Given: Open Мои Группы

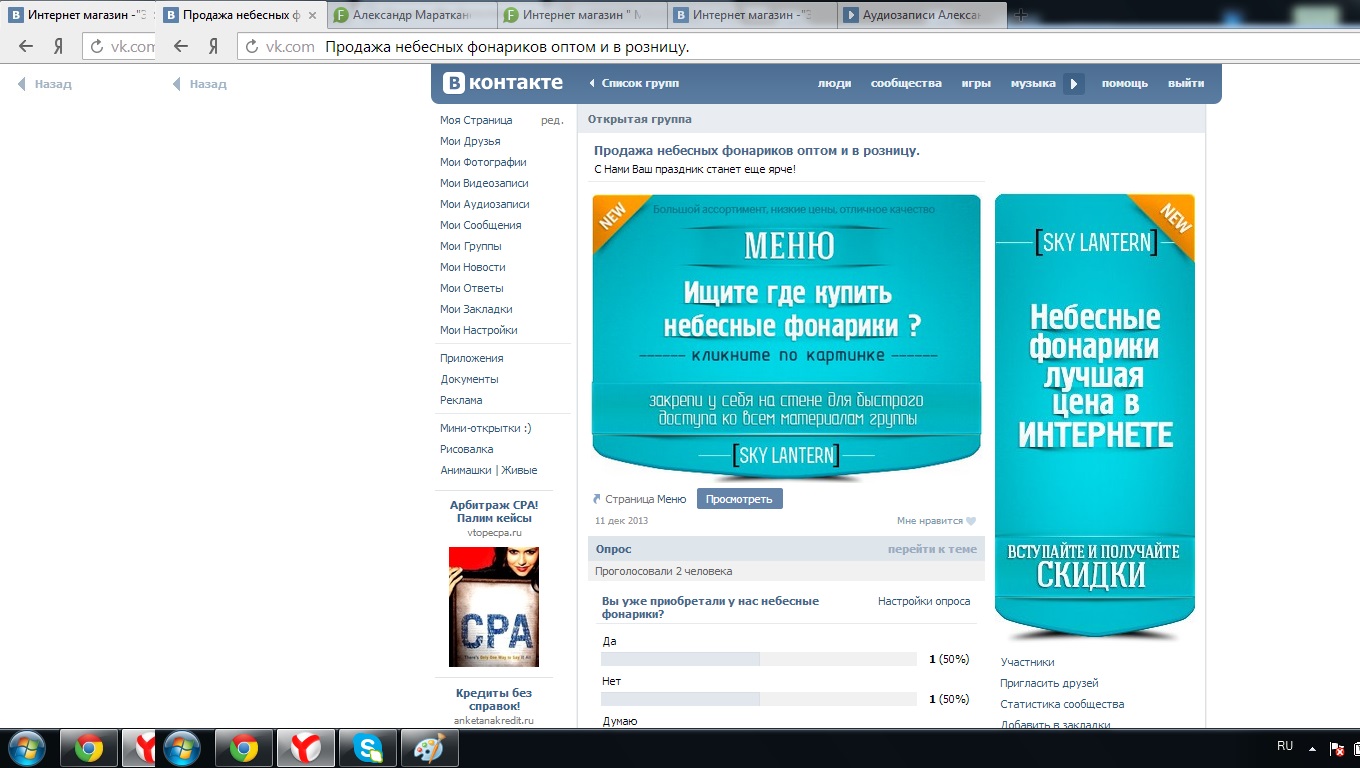Looking at the screenshot, I should (x=471, y=246).
